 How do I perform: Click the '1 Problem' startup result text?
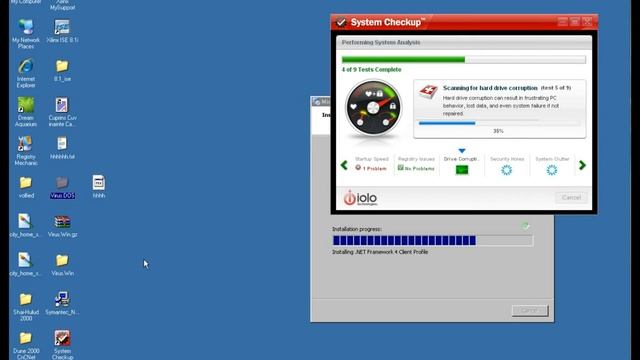click(374, 169)
